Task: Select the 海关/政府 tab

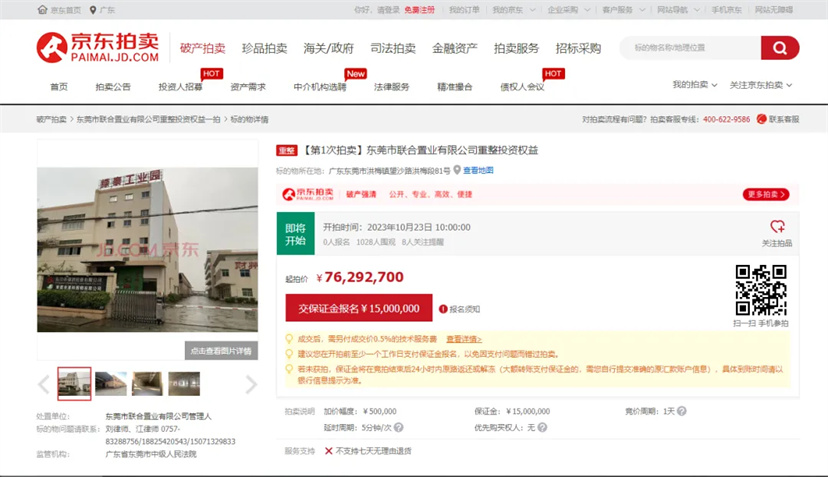Action: click(x=328, y=48)
